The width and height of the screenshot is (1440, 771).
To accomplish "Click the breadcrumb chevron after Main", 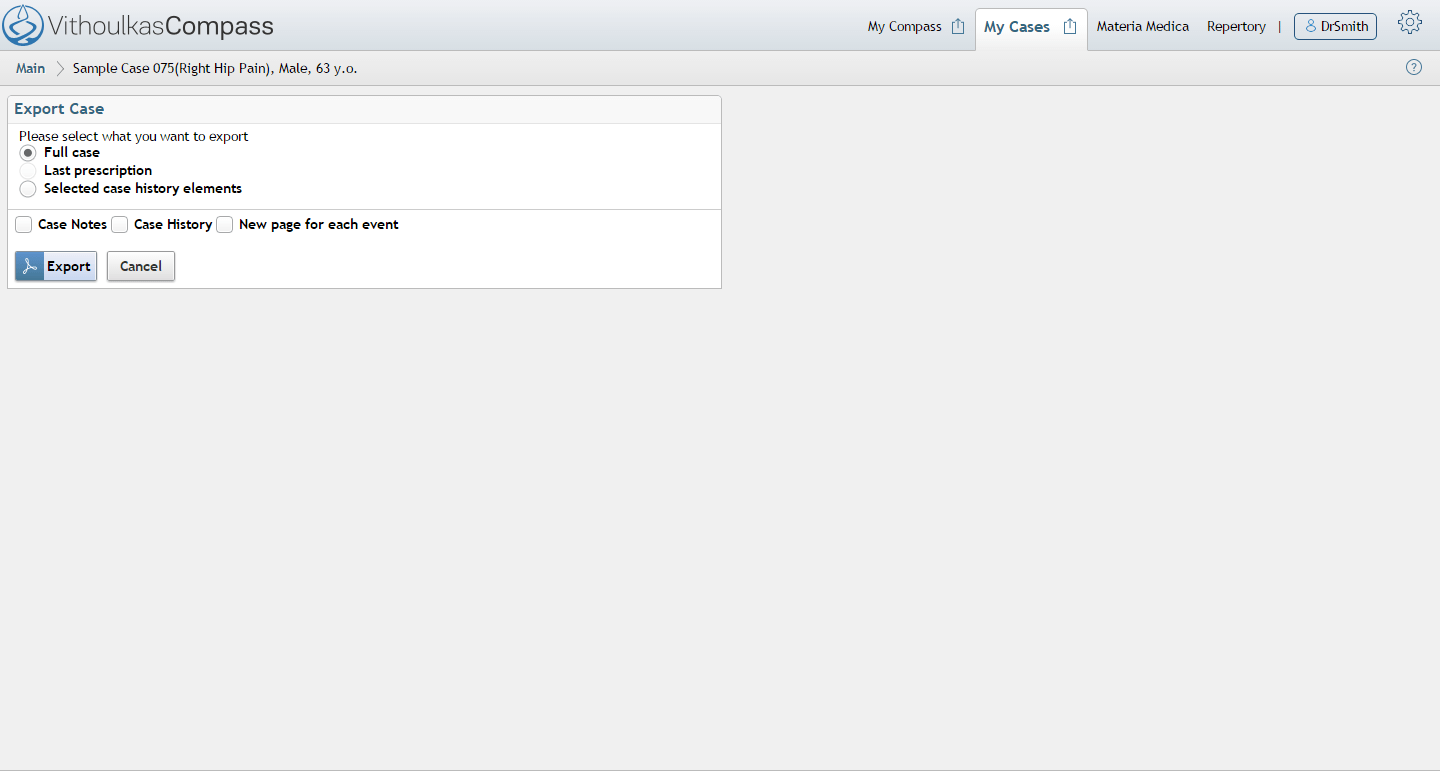I will 60,68.
